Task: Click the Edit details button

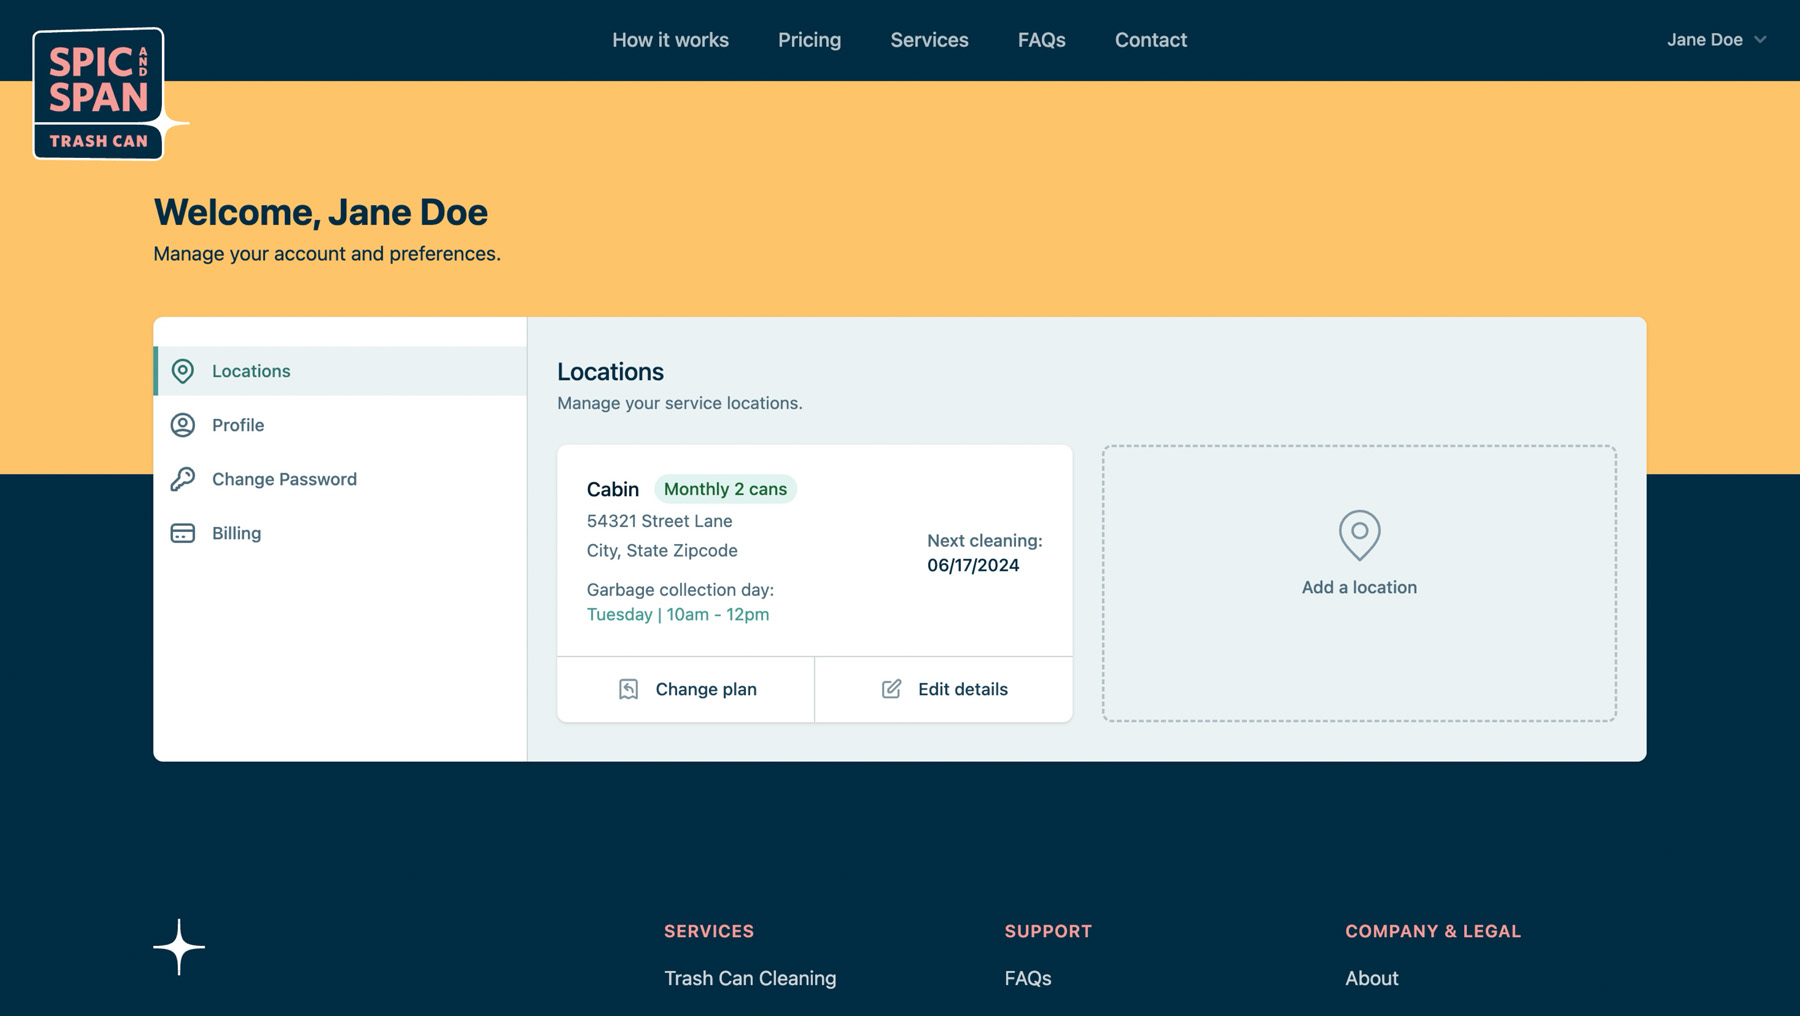Action: click(944, 689)
